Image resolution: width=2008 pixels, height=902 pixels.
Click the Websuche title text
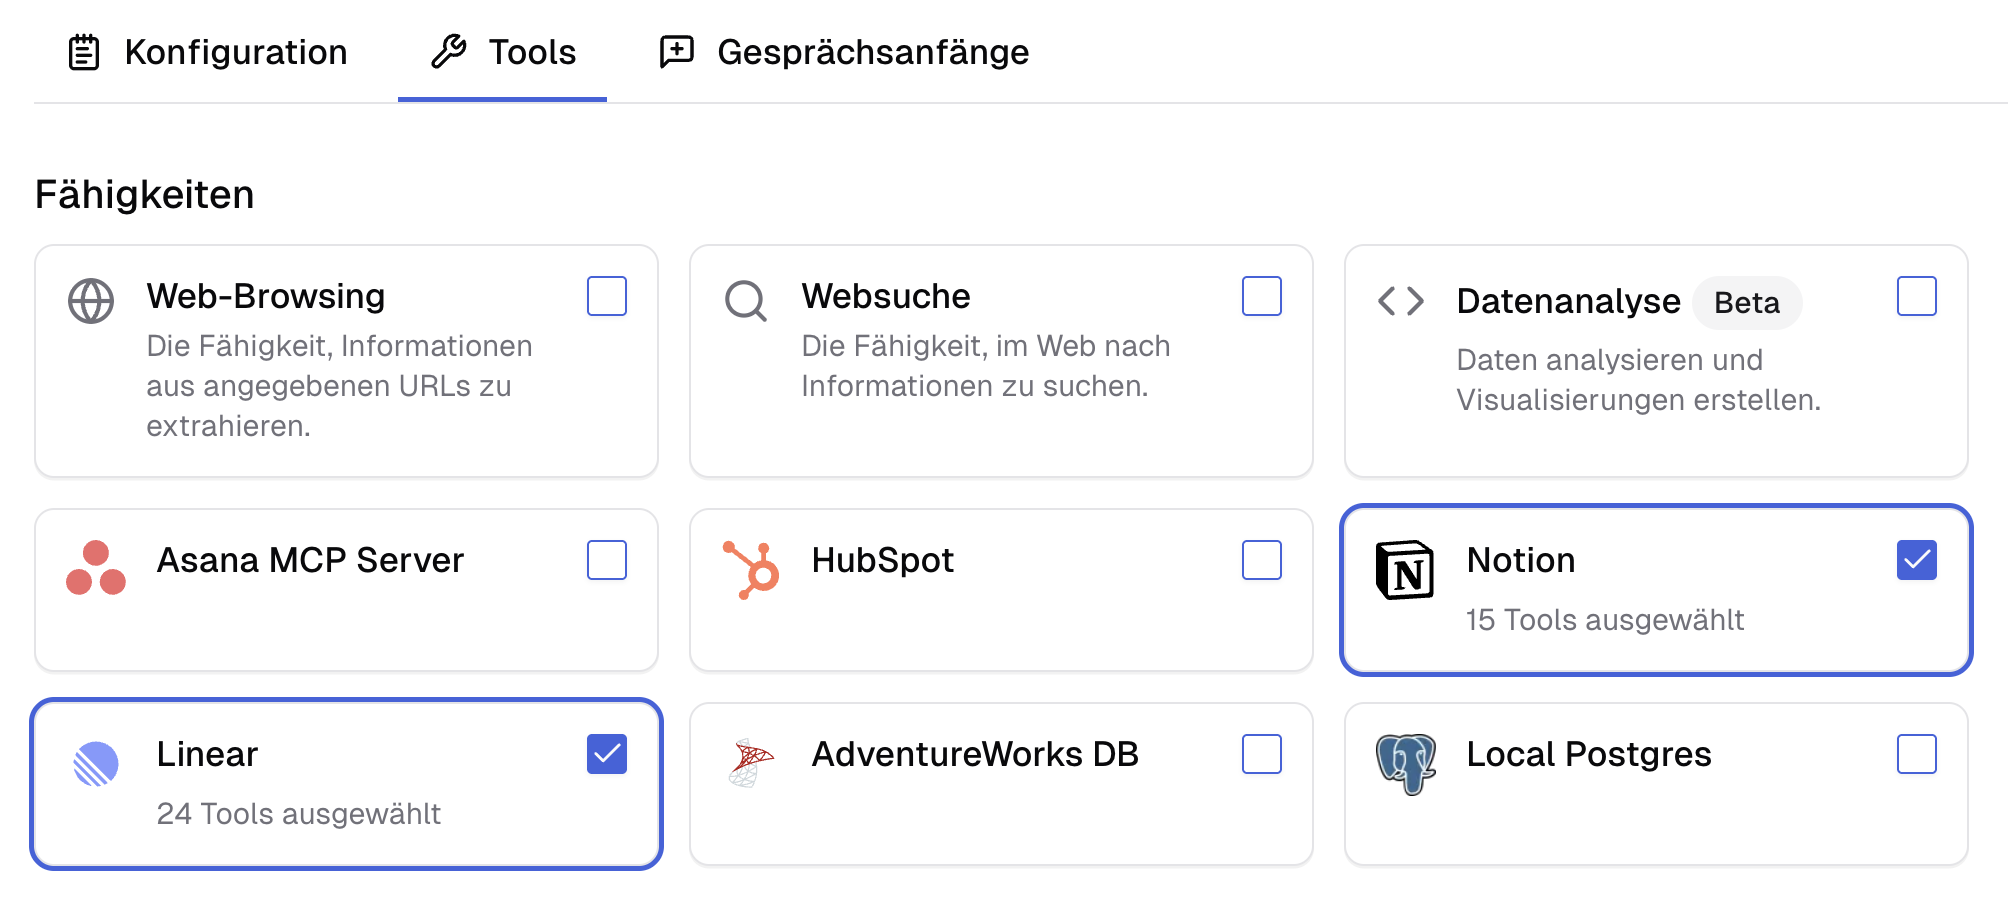click(x=885, y=296)
